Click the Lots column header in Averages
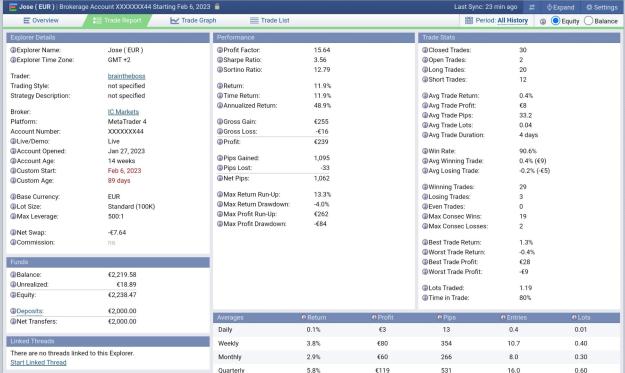 tap(581, 318)
